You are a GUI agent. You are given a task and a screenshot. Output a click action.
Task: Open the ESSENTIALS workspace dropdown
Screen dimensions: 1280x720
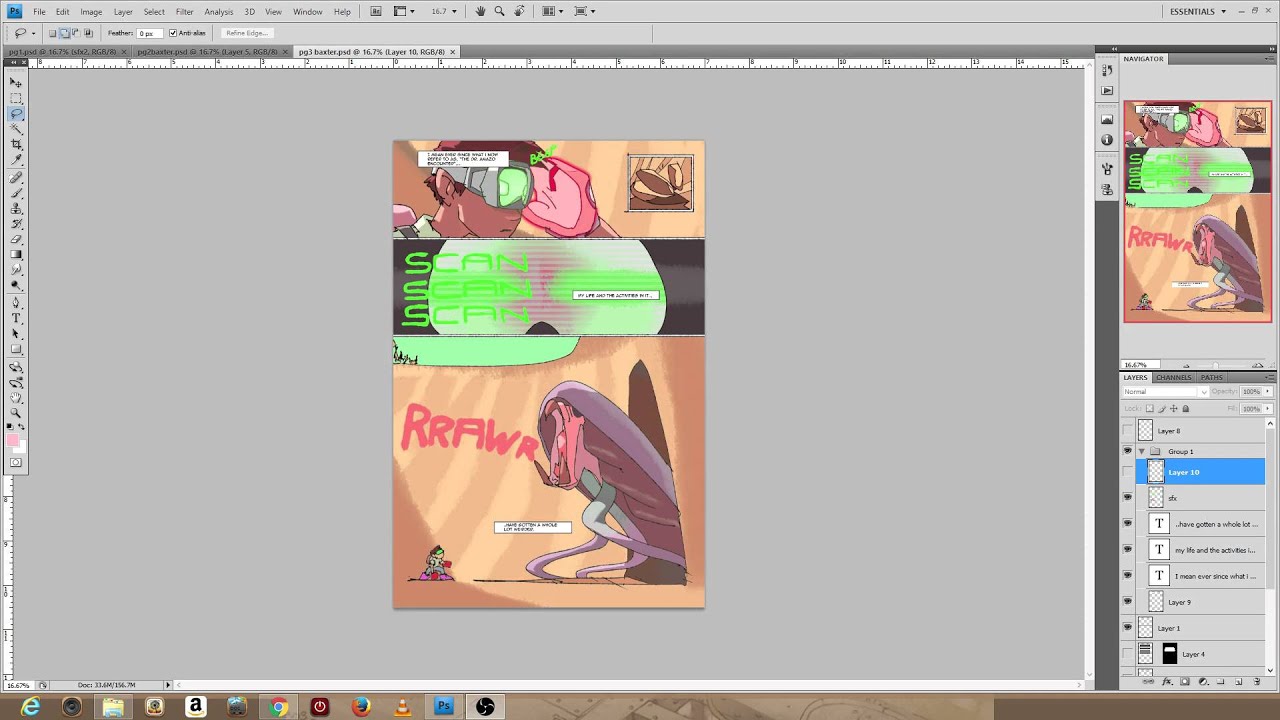(x=1198, y=11)
